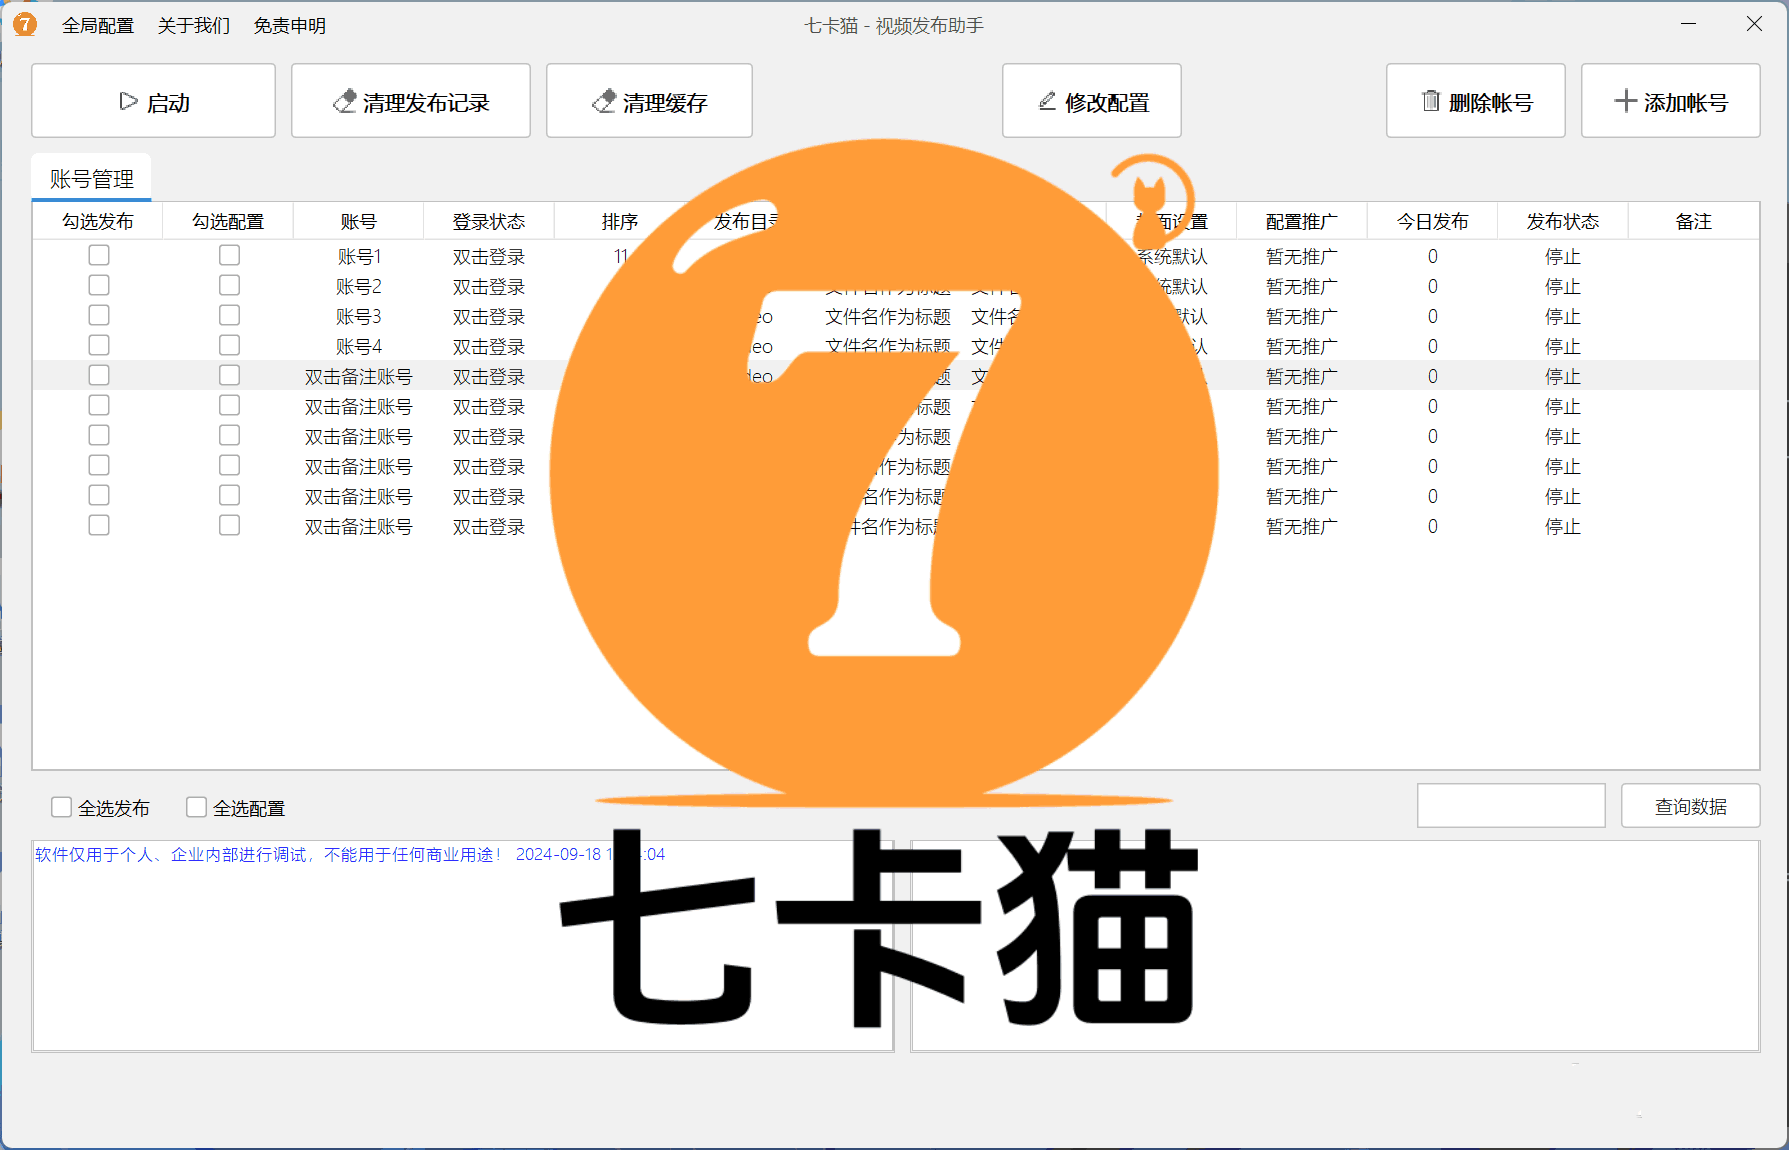Click the empty right-side log panel
The width and height of the screenshot is (1789, 1150).
1335,946
